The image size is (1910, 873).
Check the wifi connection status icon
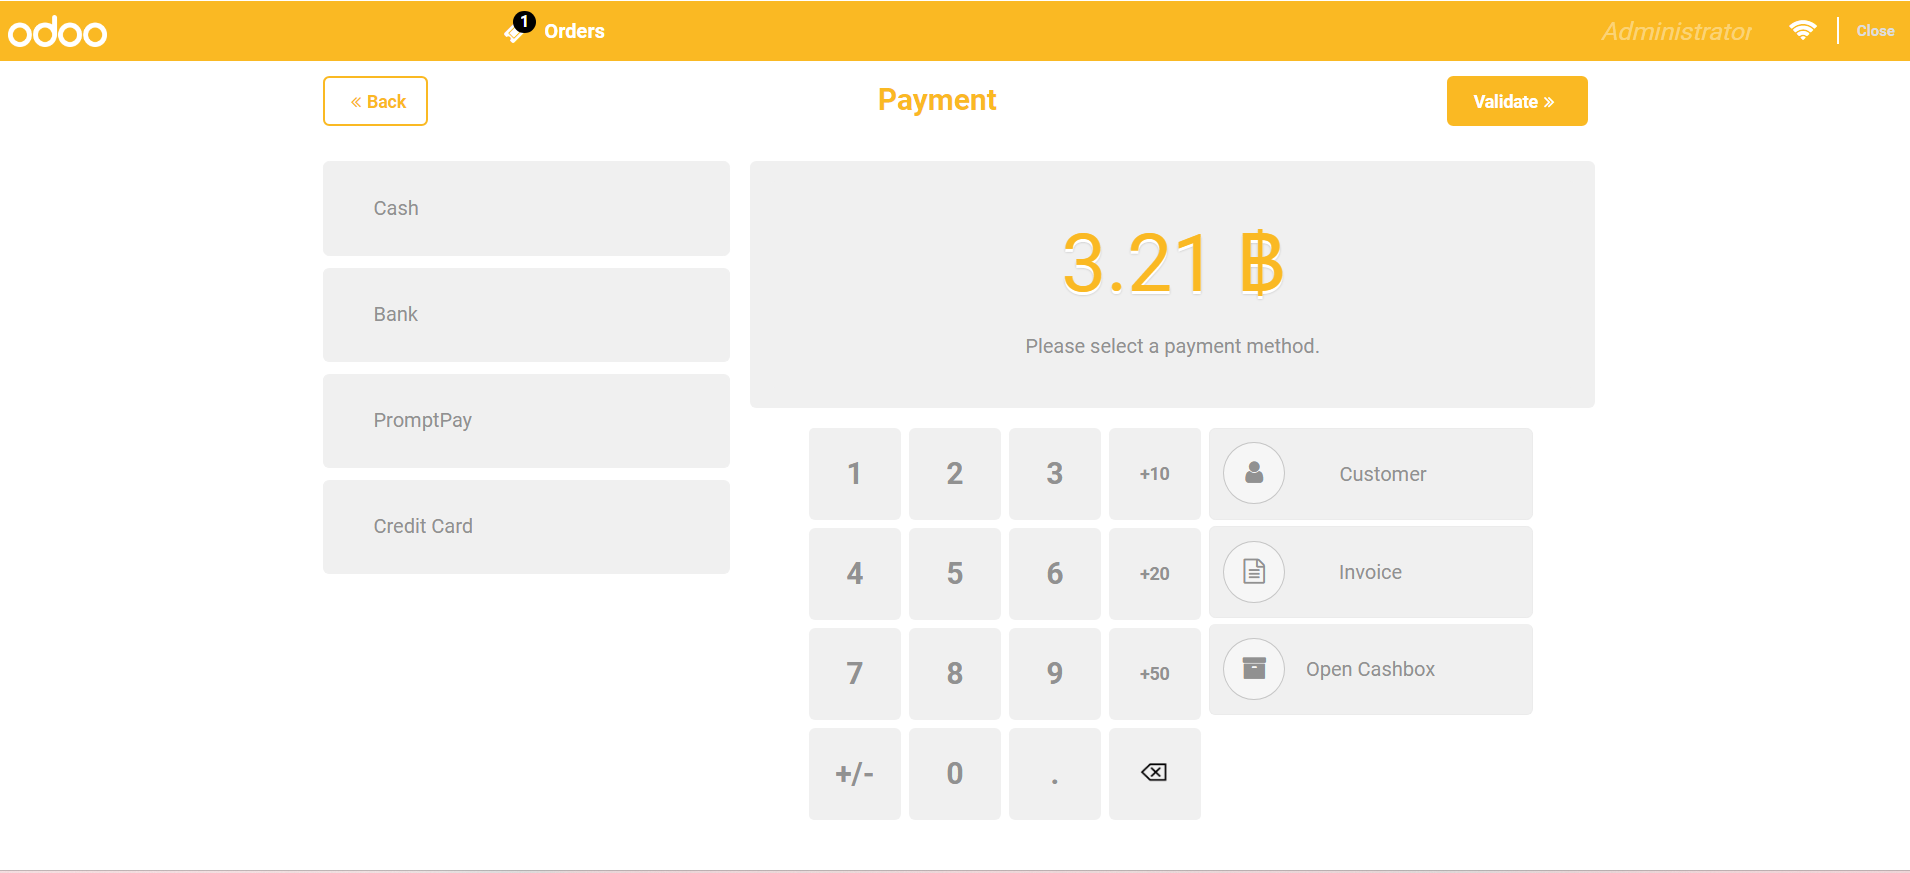tap(1803, 30)
